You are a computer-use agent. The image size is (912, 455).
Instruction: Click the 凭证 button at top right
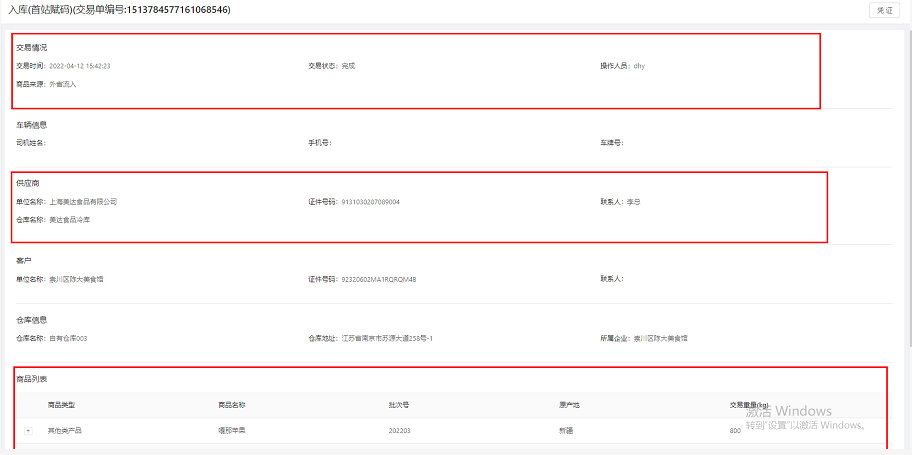click(x=884, y=10)
